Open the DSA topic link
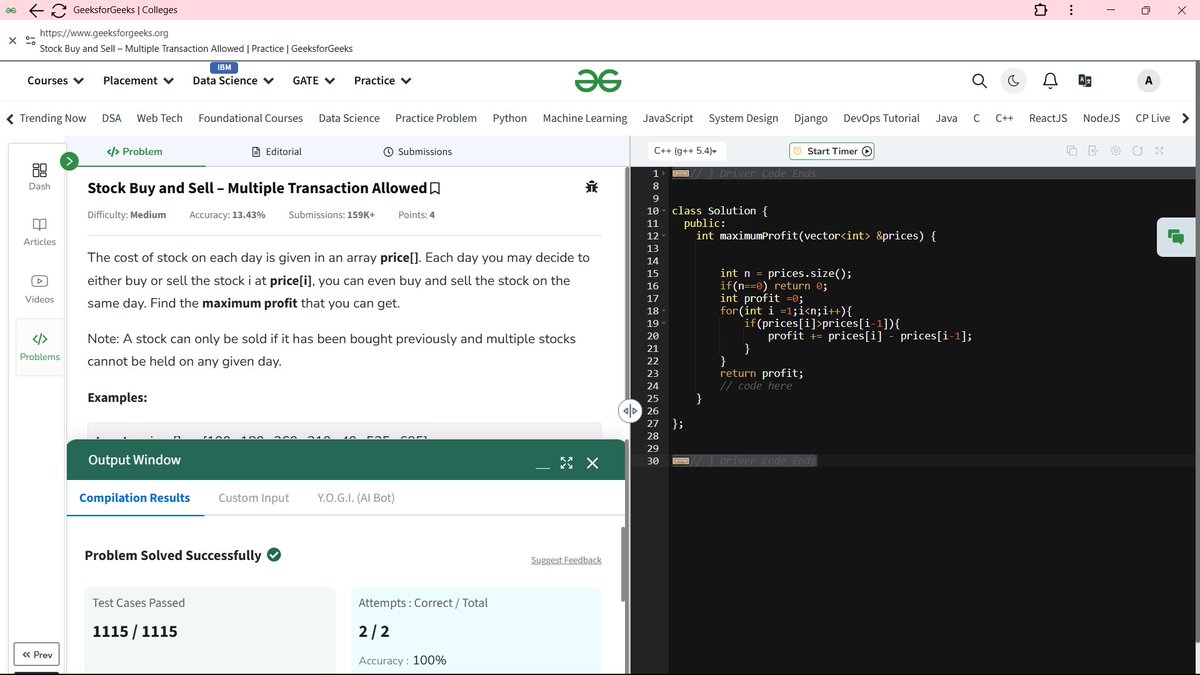This screenshot has width=1200, height=675. (111, 118)
